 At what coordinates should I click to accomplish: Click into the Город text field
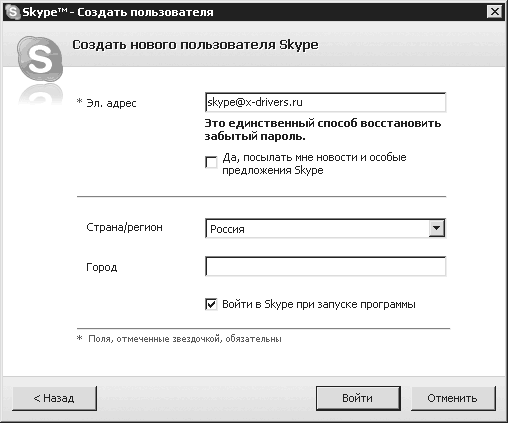pos(325,266)
